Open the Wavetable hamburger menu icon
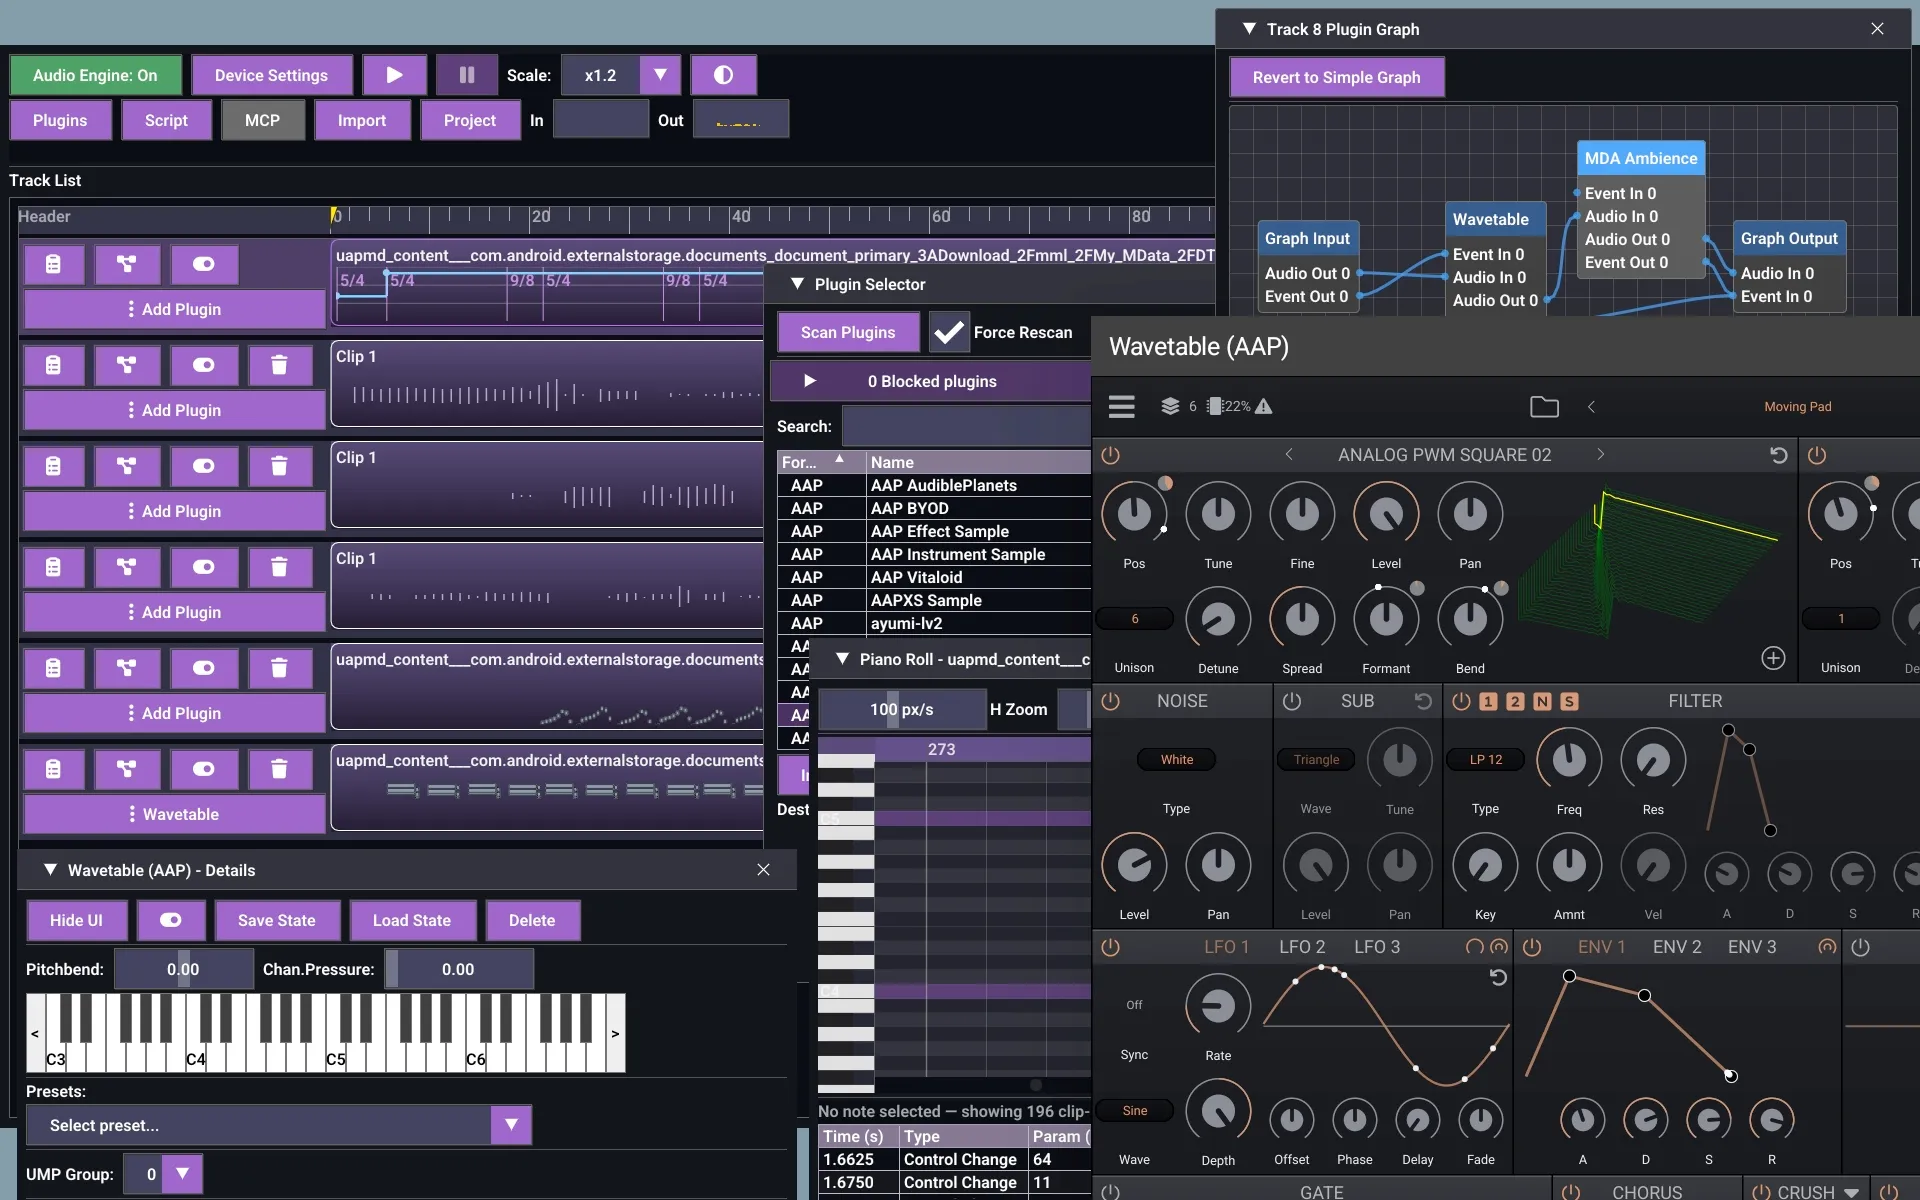Viewport: 1920px width, 1200px height. 1121,406
